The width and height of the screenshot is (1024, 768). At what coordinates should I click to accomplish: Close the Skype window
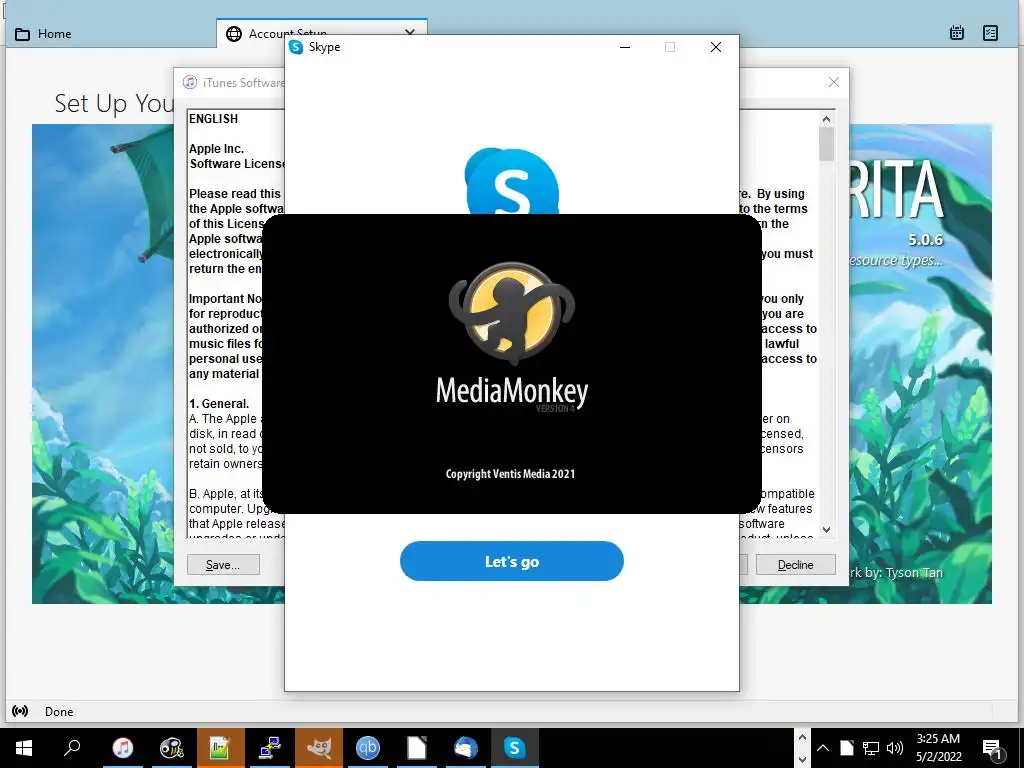[x=716, y=47]
